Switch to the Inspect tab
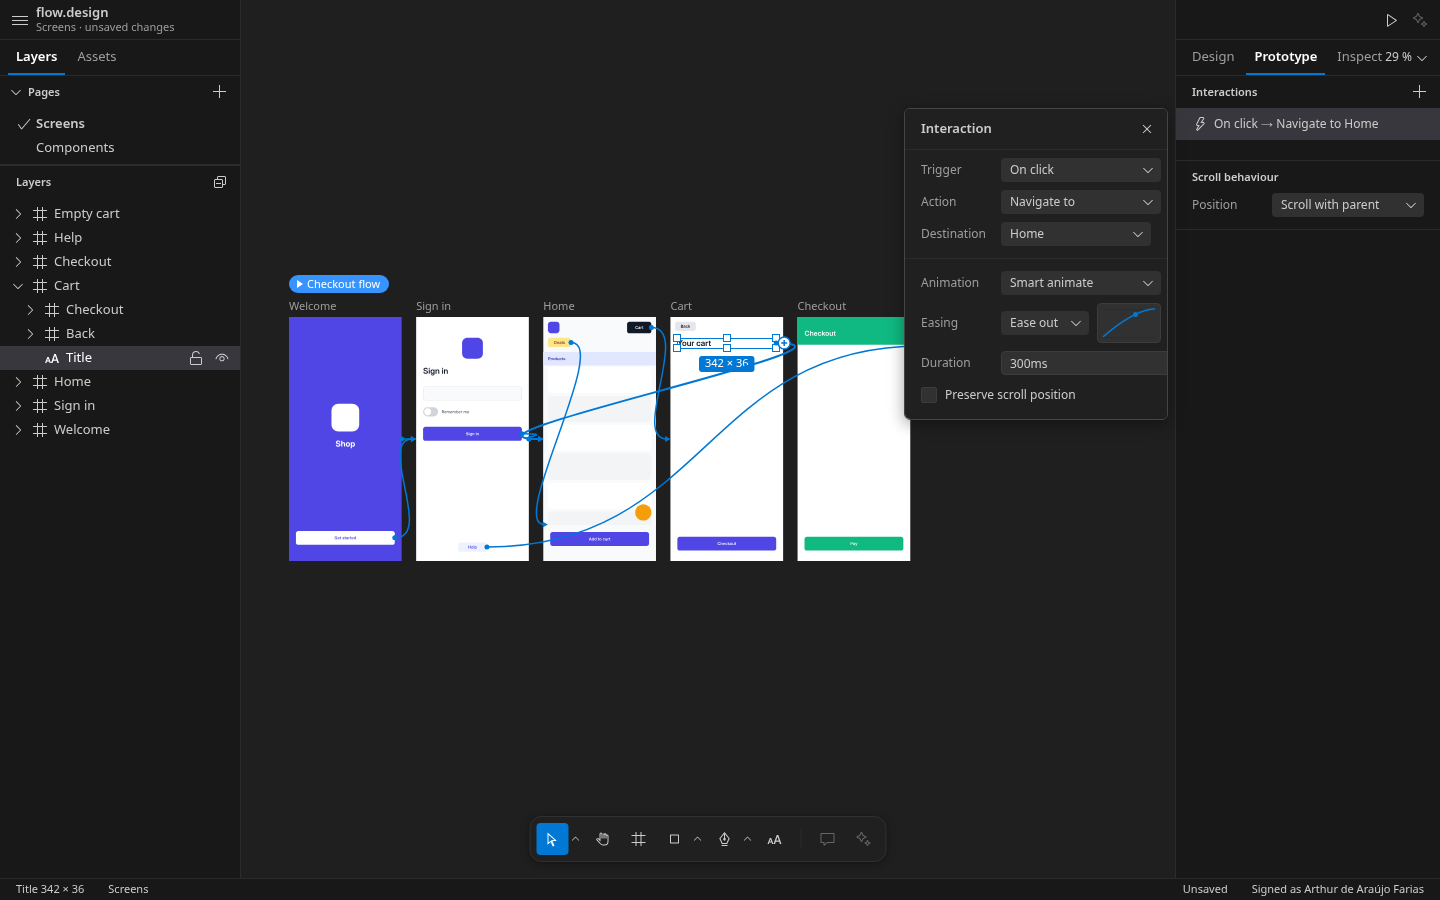The width and height of the screenshot is (1440, 900). (1359, 57)
